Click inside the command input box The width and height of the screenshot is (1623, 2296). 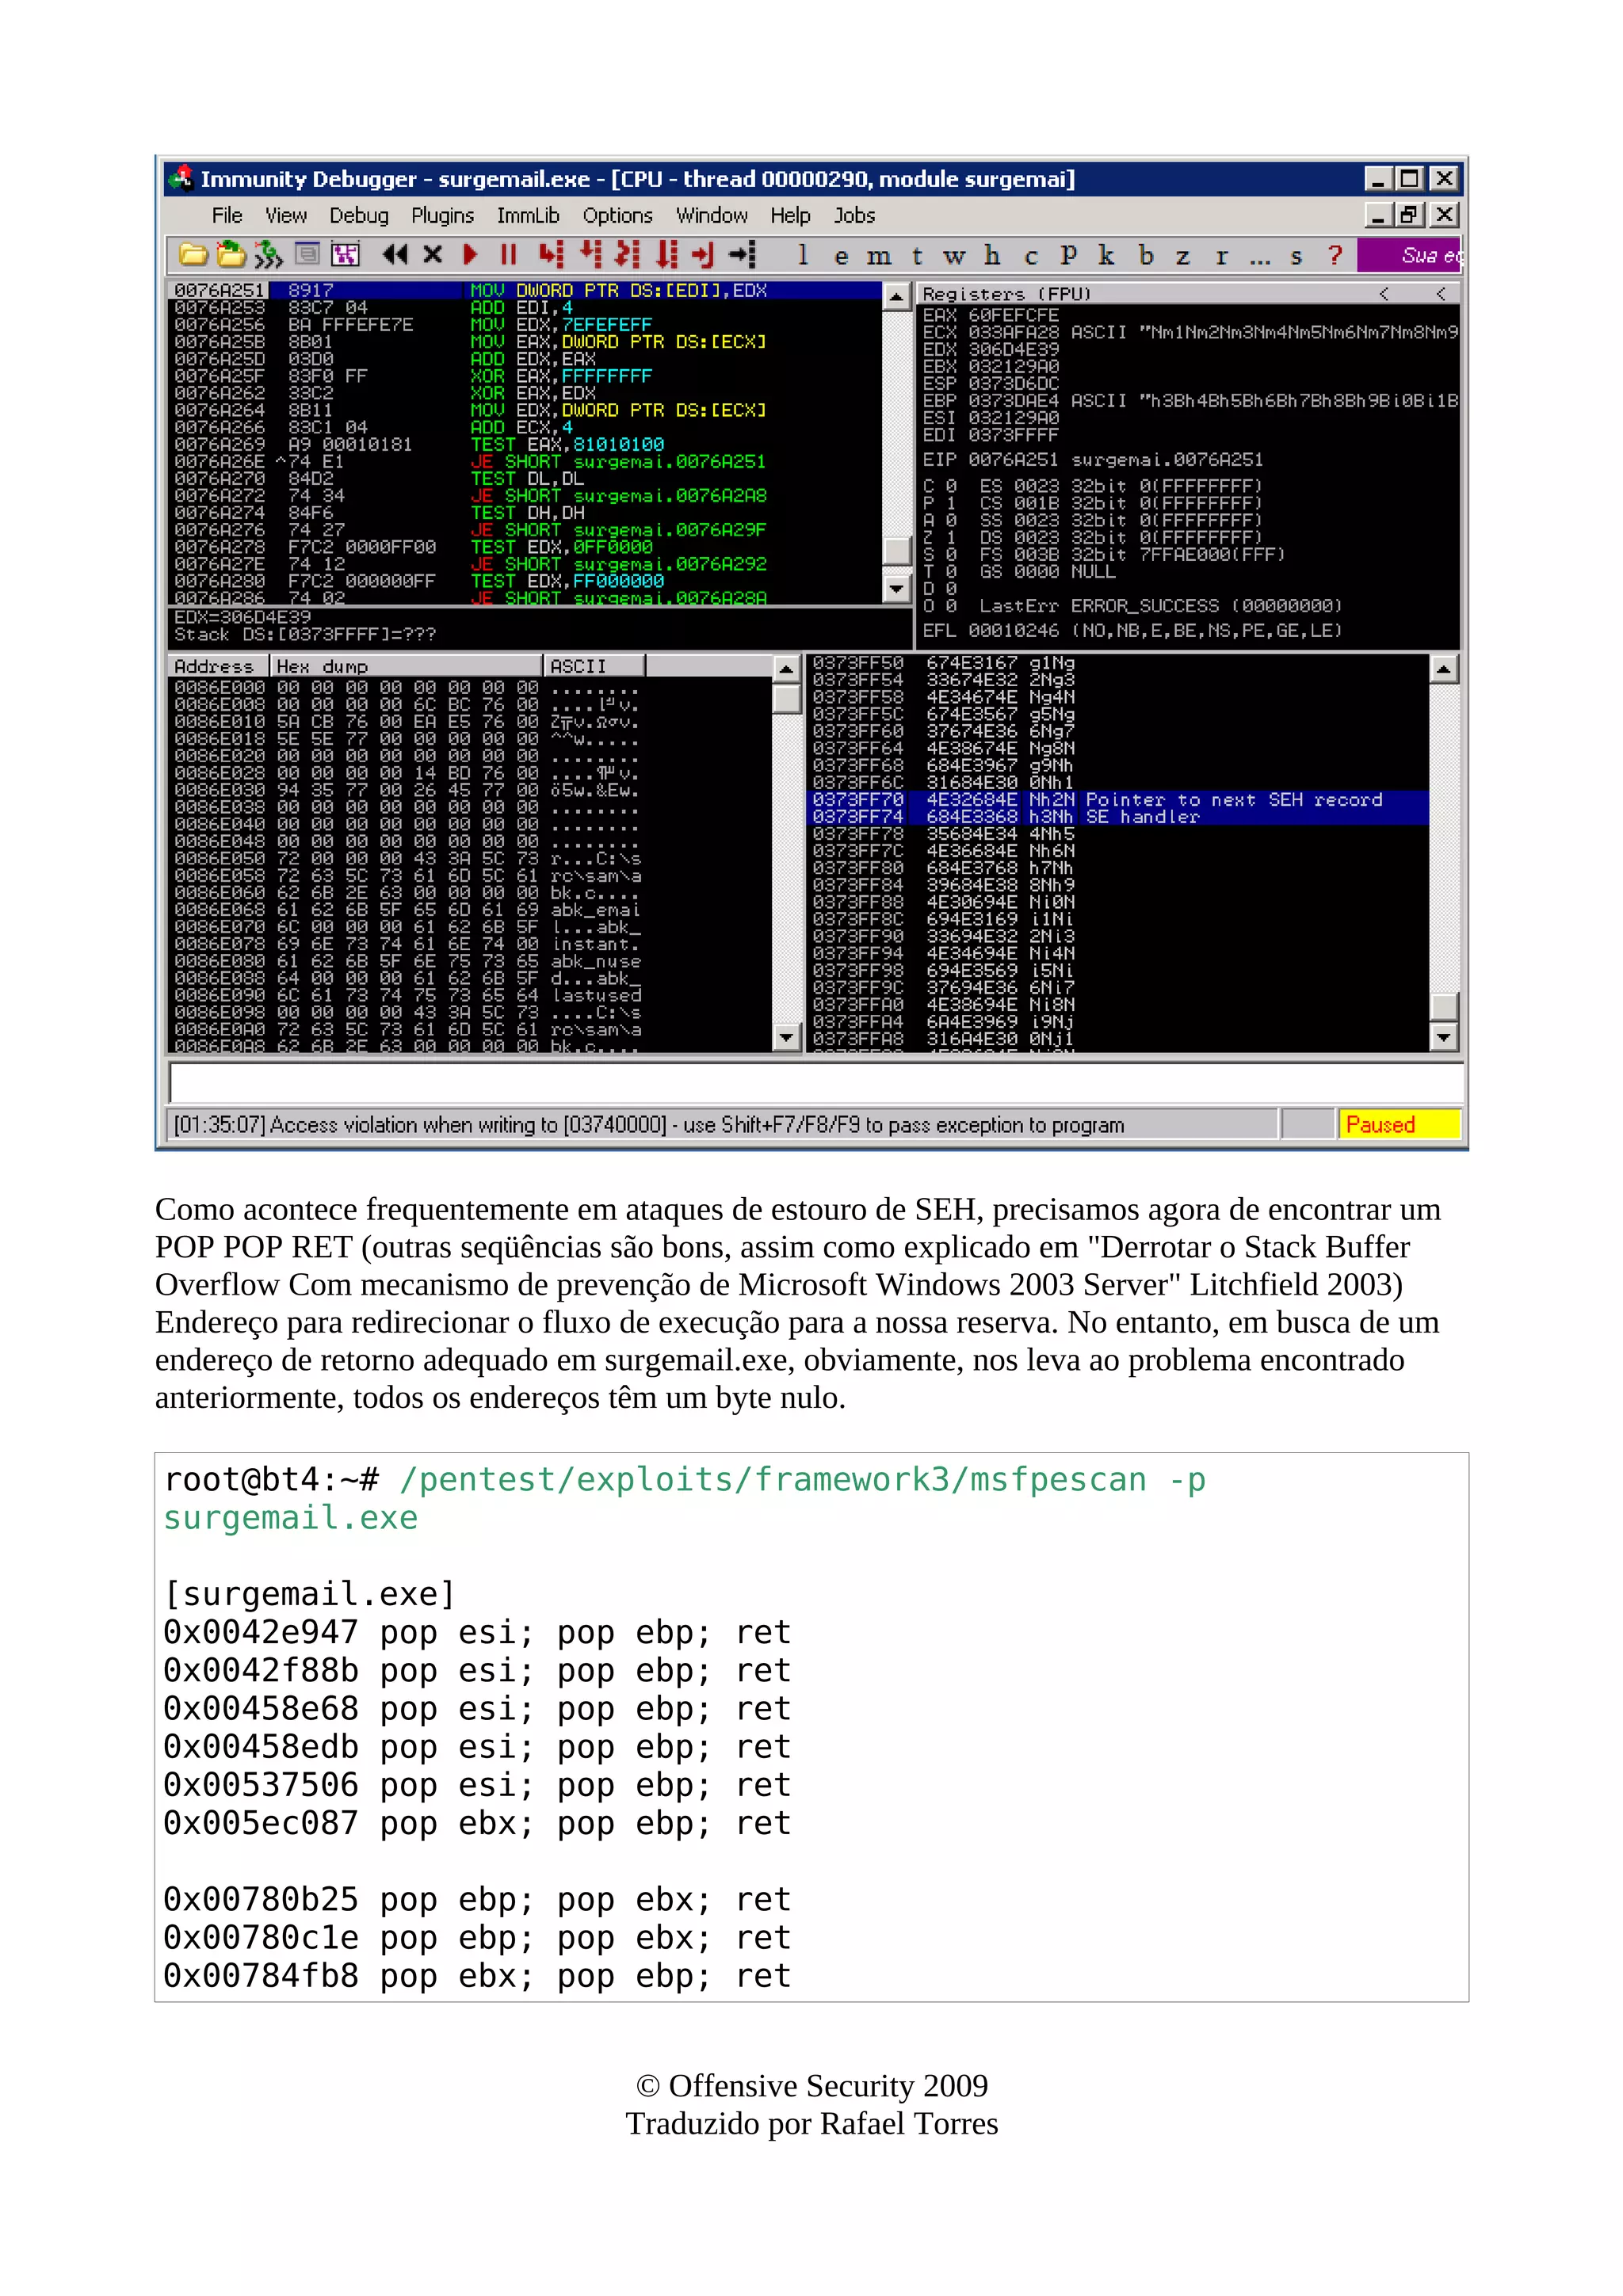click(816, 1083)
